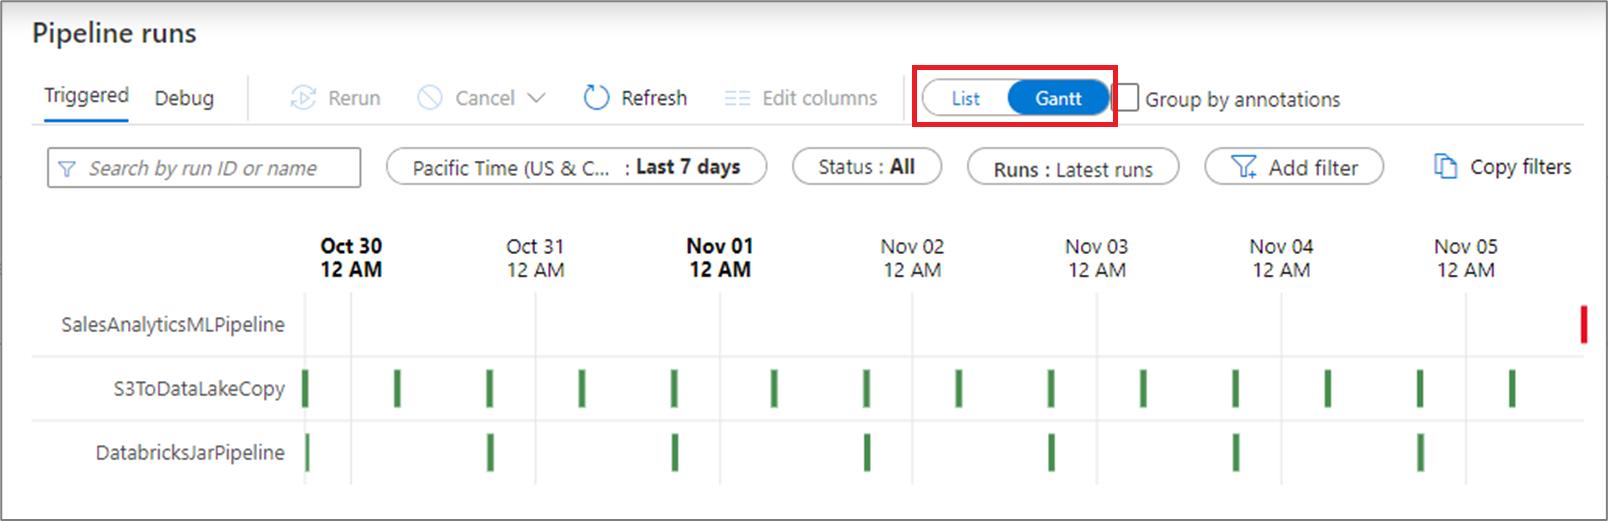Open the Runs: Latest runs filter

[1072, 169]
